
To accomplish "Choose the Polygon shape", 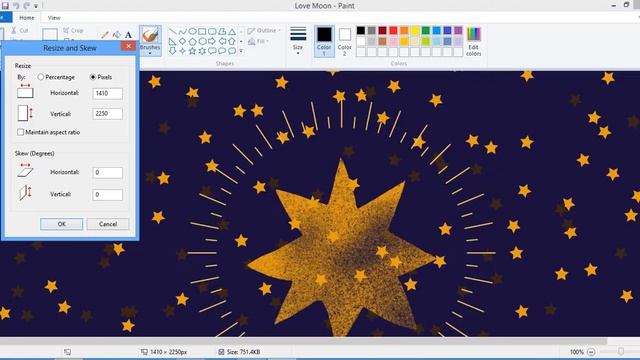I will coord(222,31).
